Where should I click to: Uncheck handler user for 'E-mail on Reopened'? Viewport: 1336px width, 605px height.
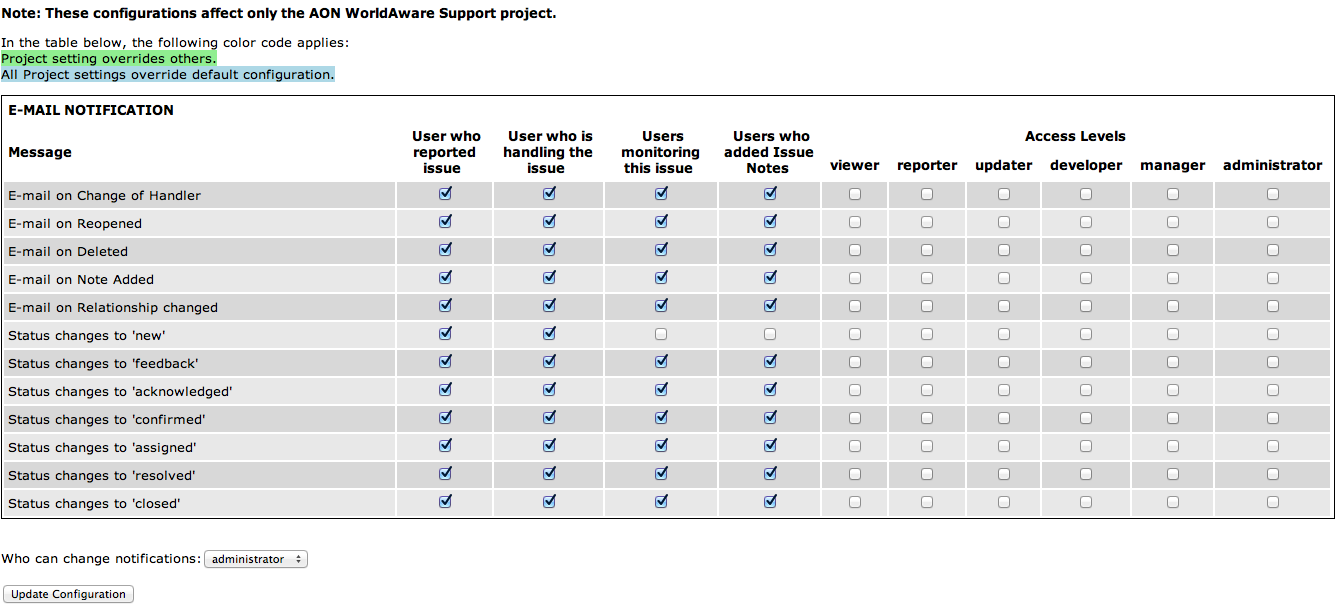[x=549, y=223]
